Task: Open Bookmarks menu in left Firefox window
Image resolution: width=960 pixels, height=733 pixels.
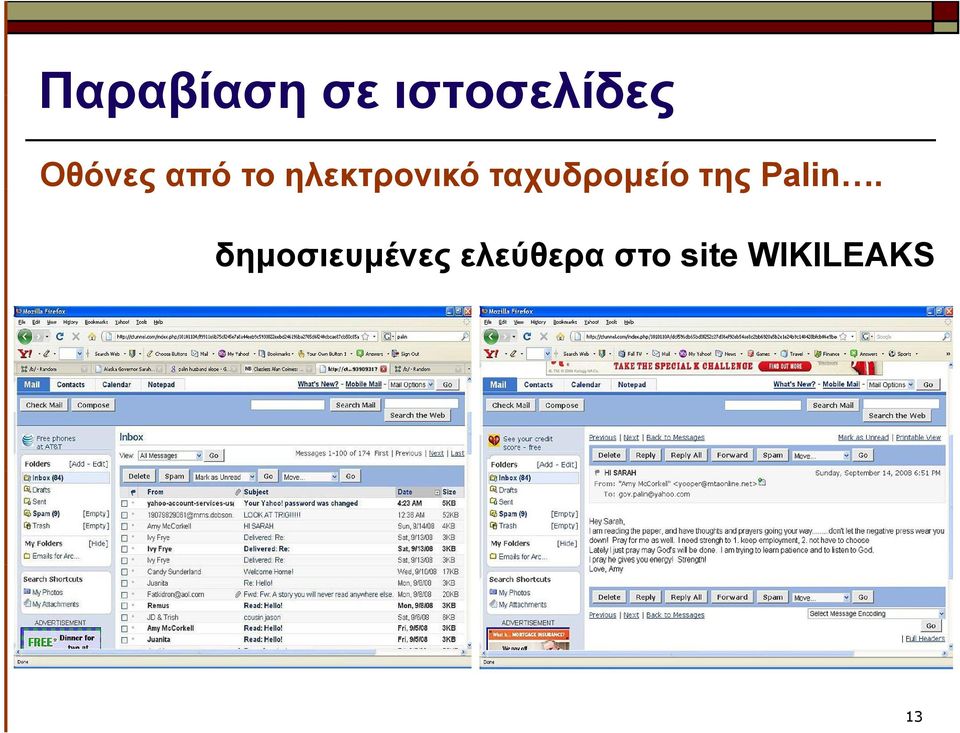Action: [x=96, y=322]
